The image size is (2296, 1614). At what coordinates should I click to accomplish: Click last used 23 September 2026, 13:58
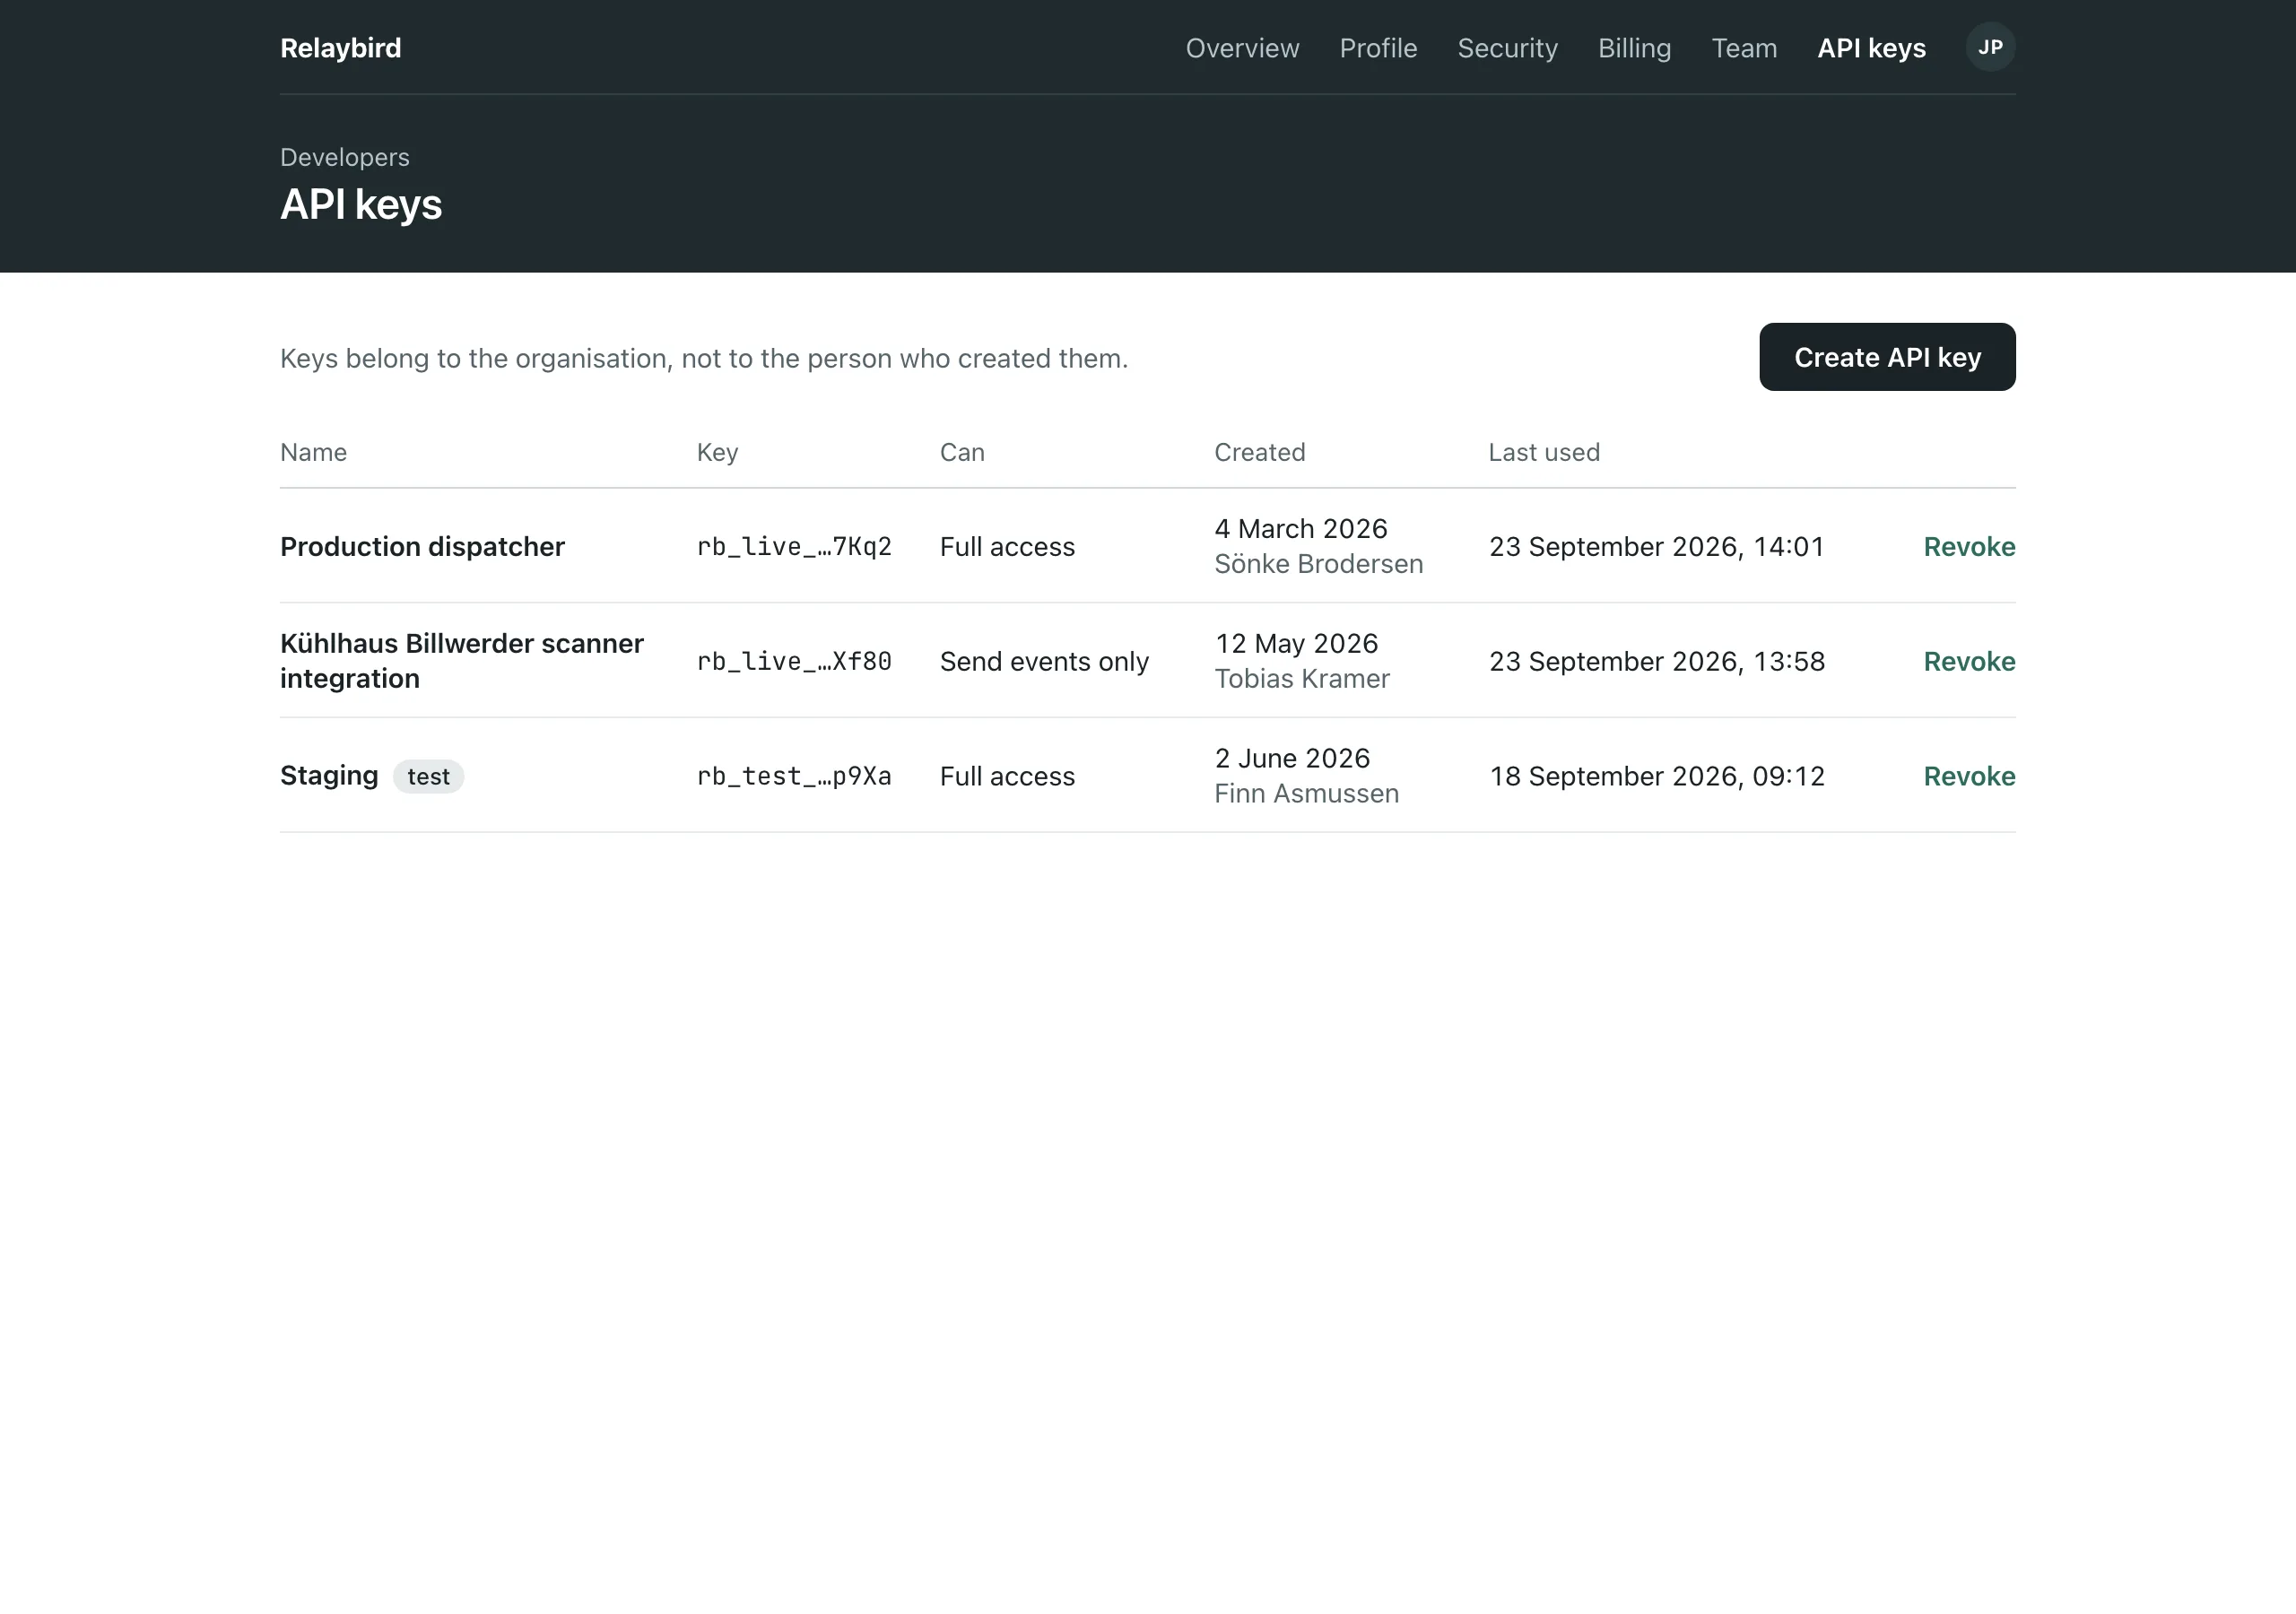1656,661
